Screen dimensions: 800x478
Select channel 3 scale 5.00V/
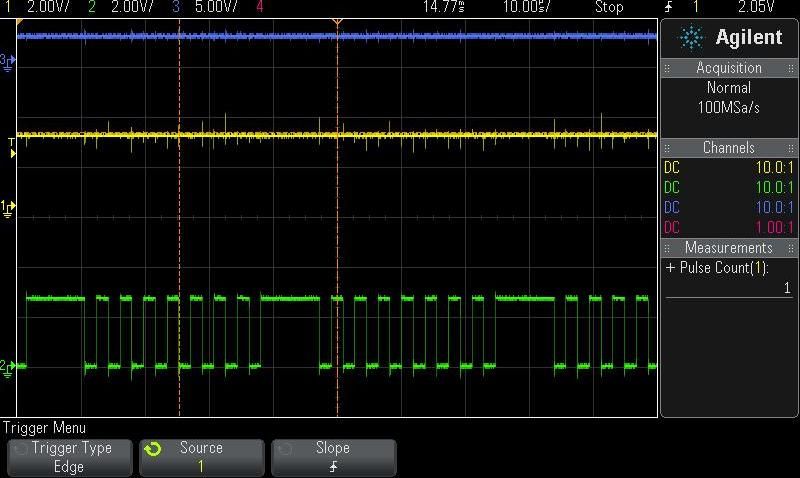(216, 7)
